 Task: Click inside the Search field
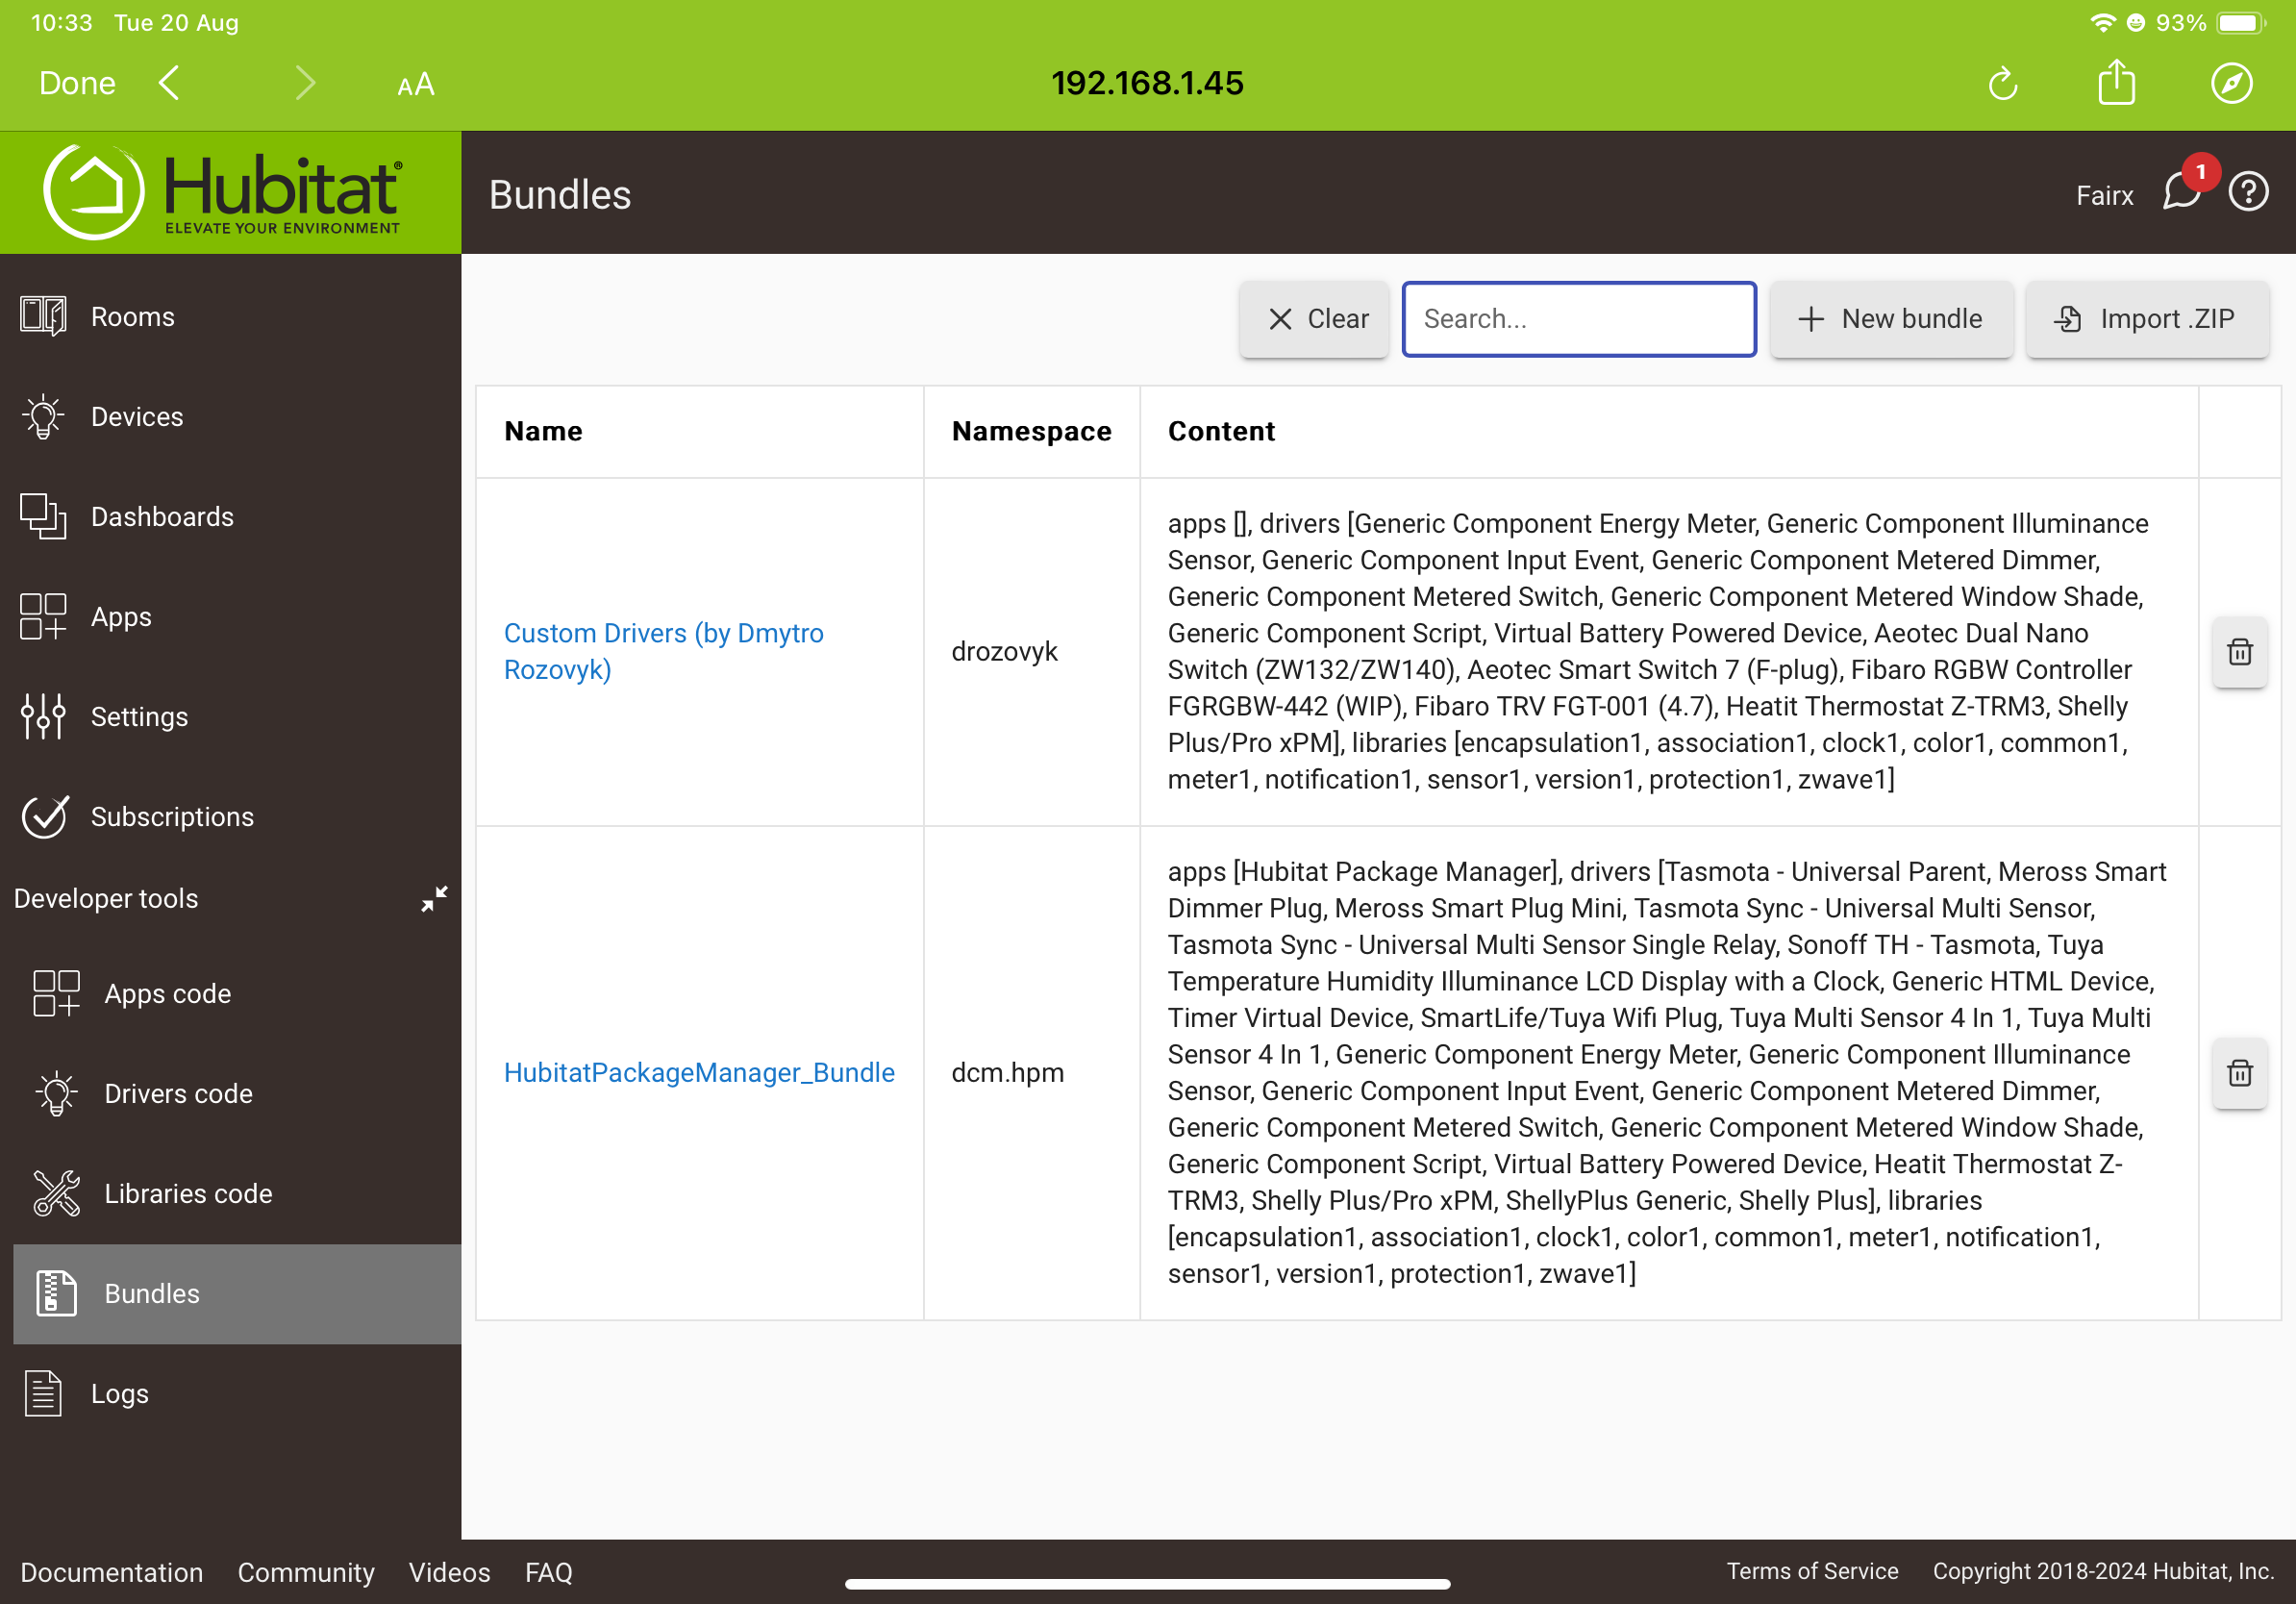1578,319
